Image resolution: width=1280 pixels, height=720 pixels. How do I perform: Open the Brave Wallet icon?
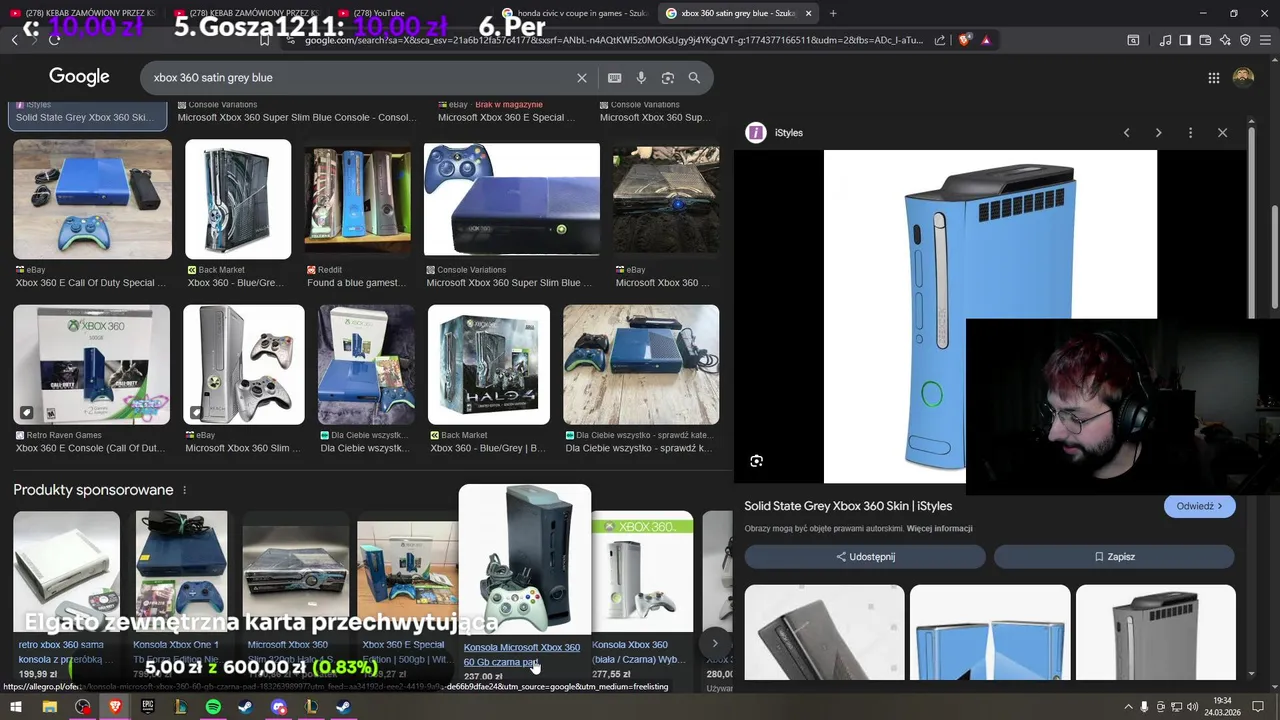pyautogui.click(x=1205, y=40)
